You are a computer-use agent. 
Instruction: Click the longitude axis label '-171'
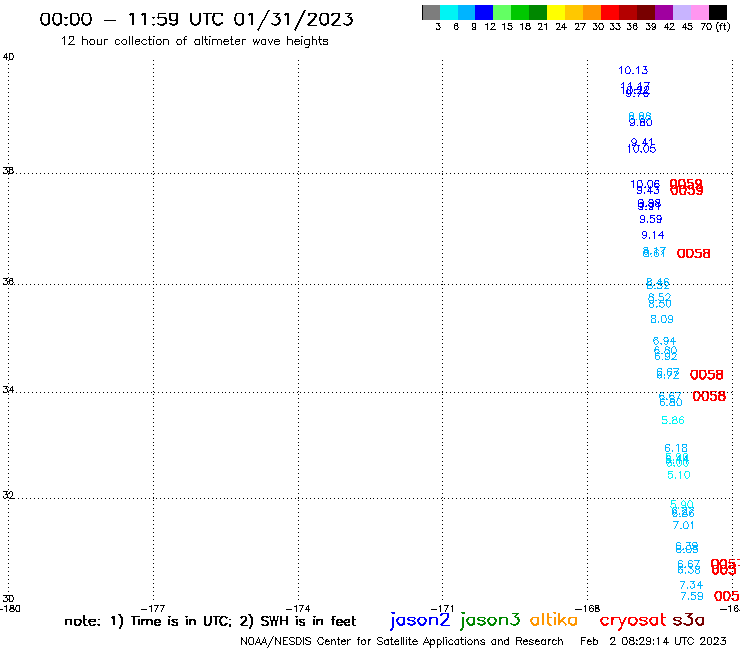tap(443, 608)
